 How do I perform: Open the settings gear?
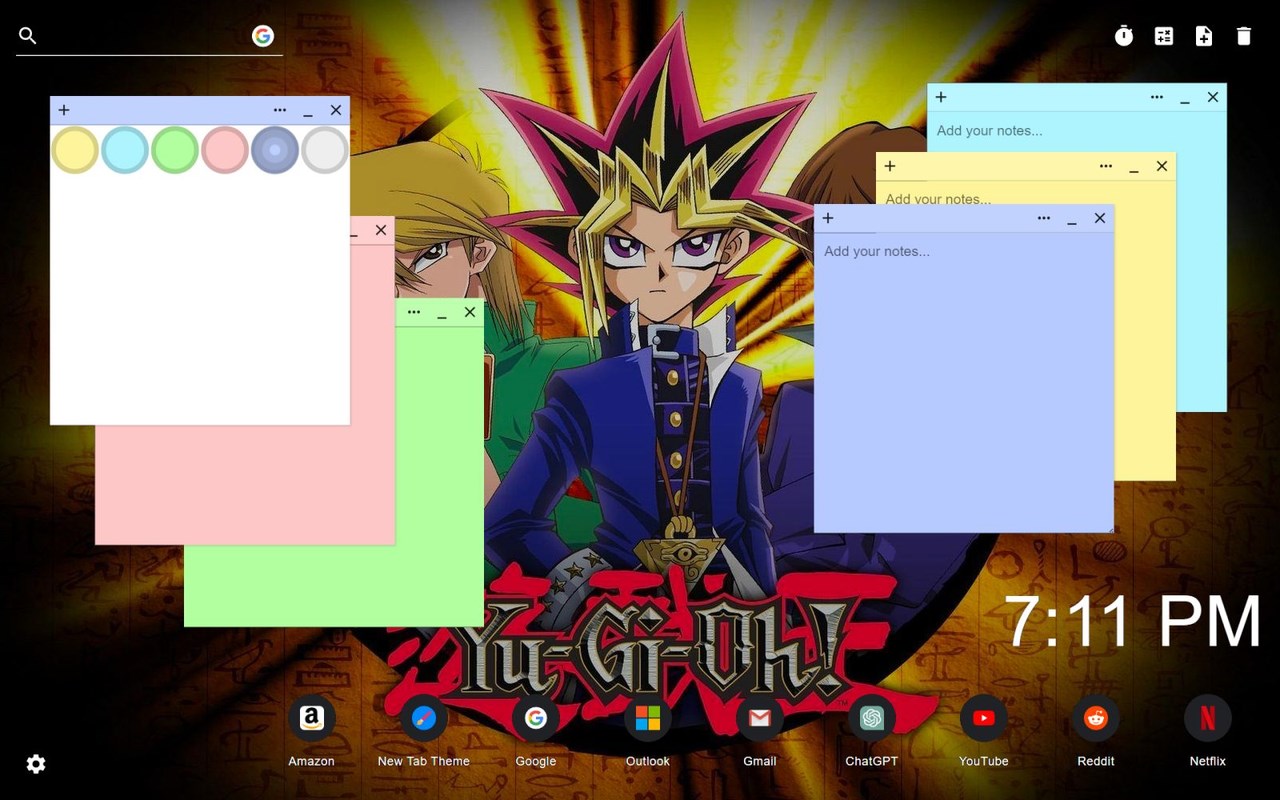pyautogui.click(x=36, y=764)
